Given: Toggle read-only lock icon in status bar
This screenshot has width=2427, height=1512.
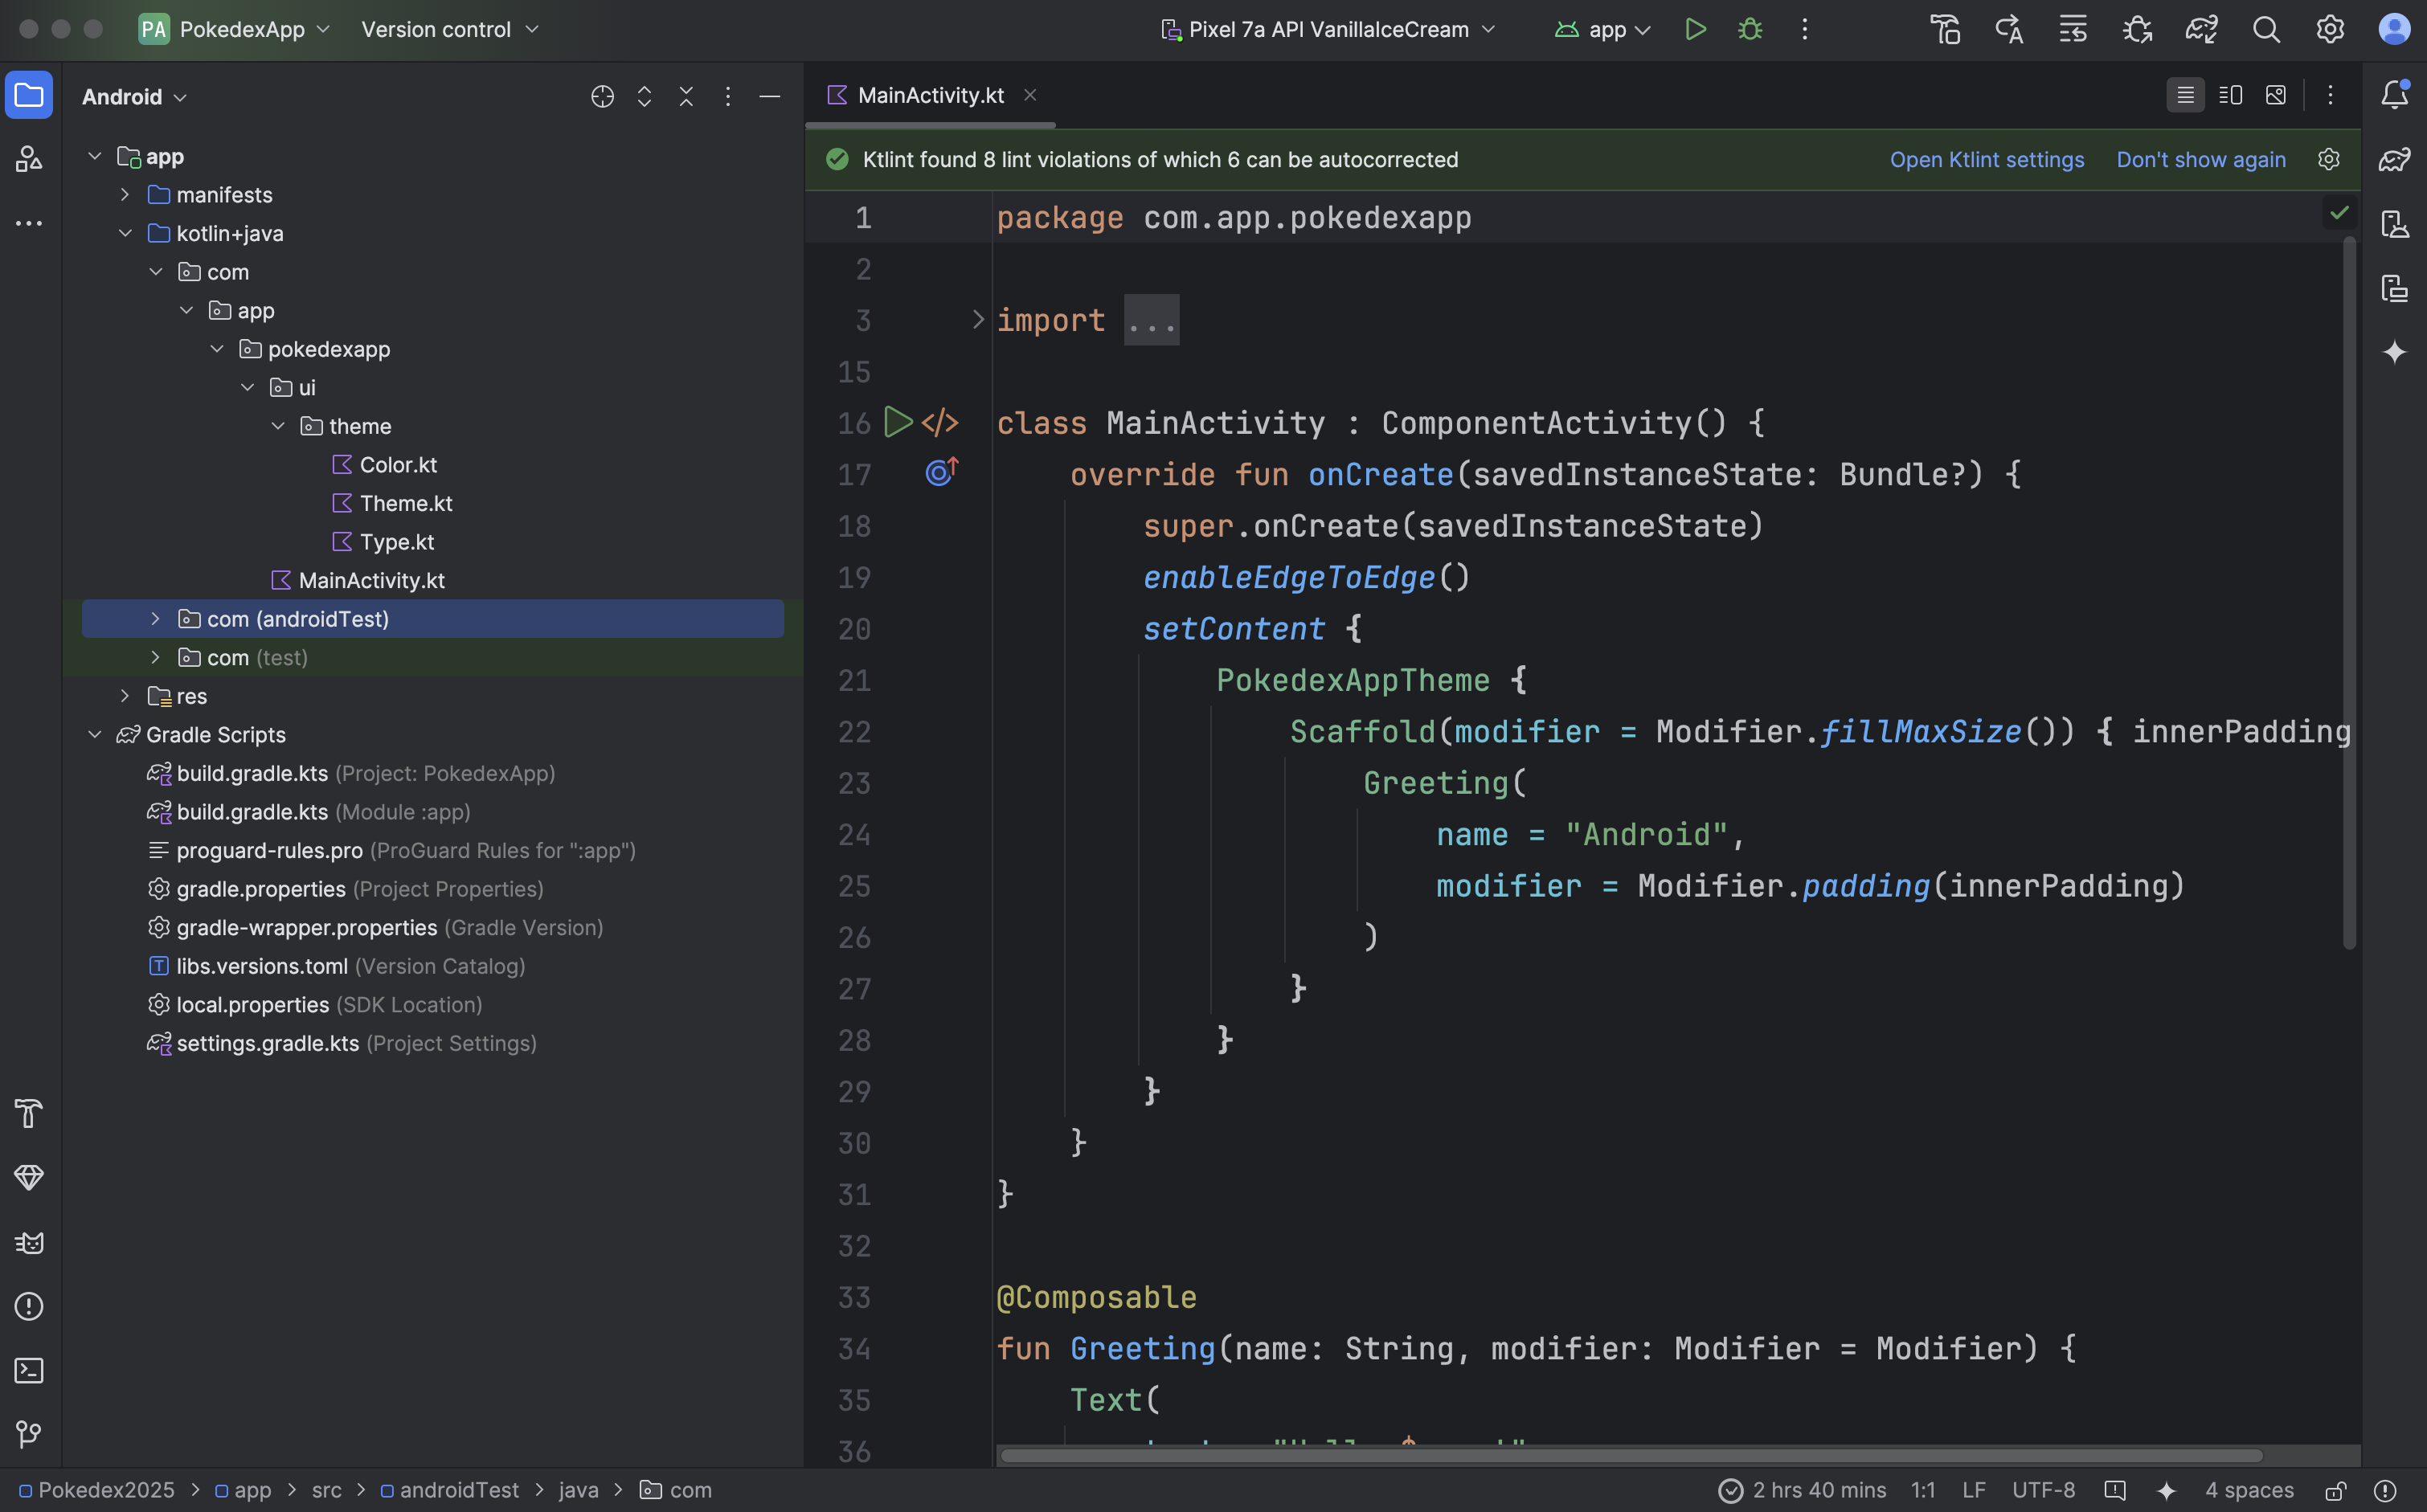Looking at the screenshot, I should click(2336, 1490).
